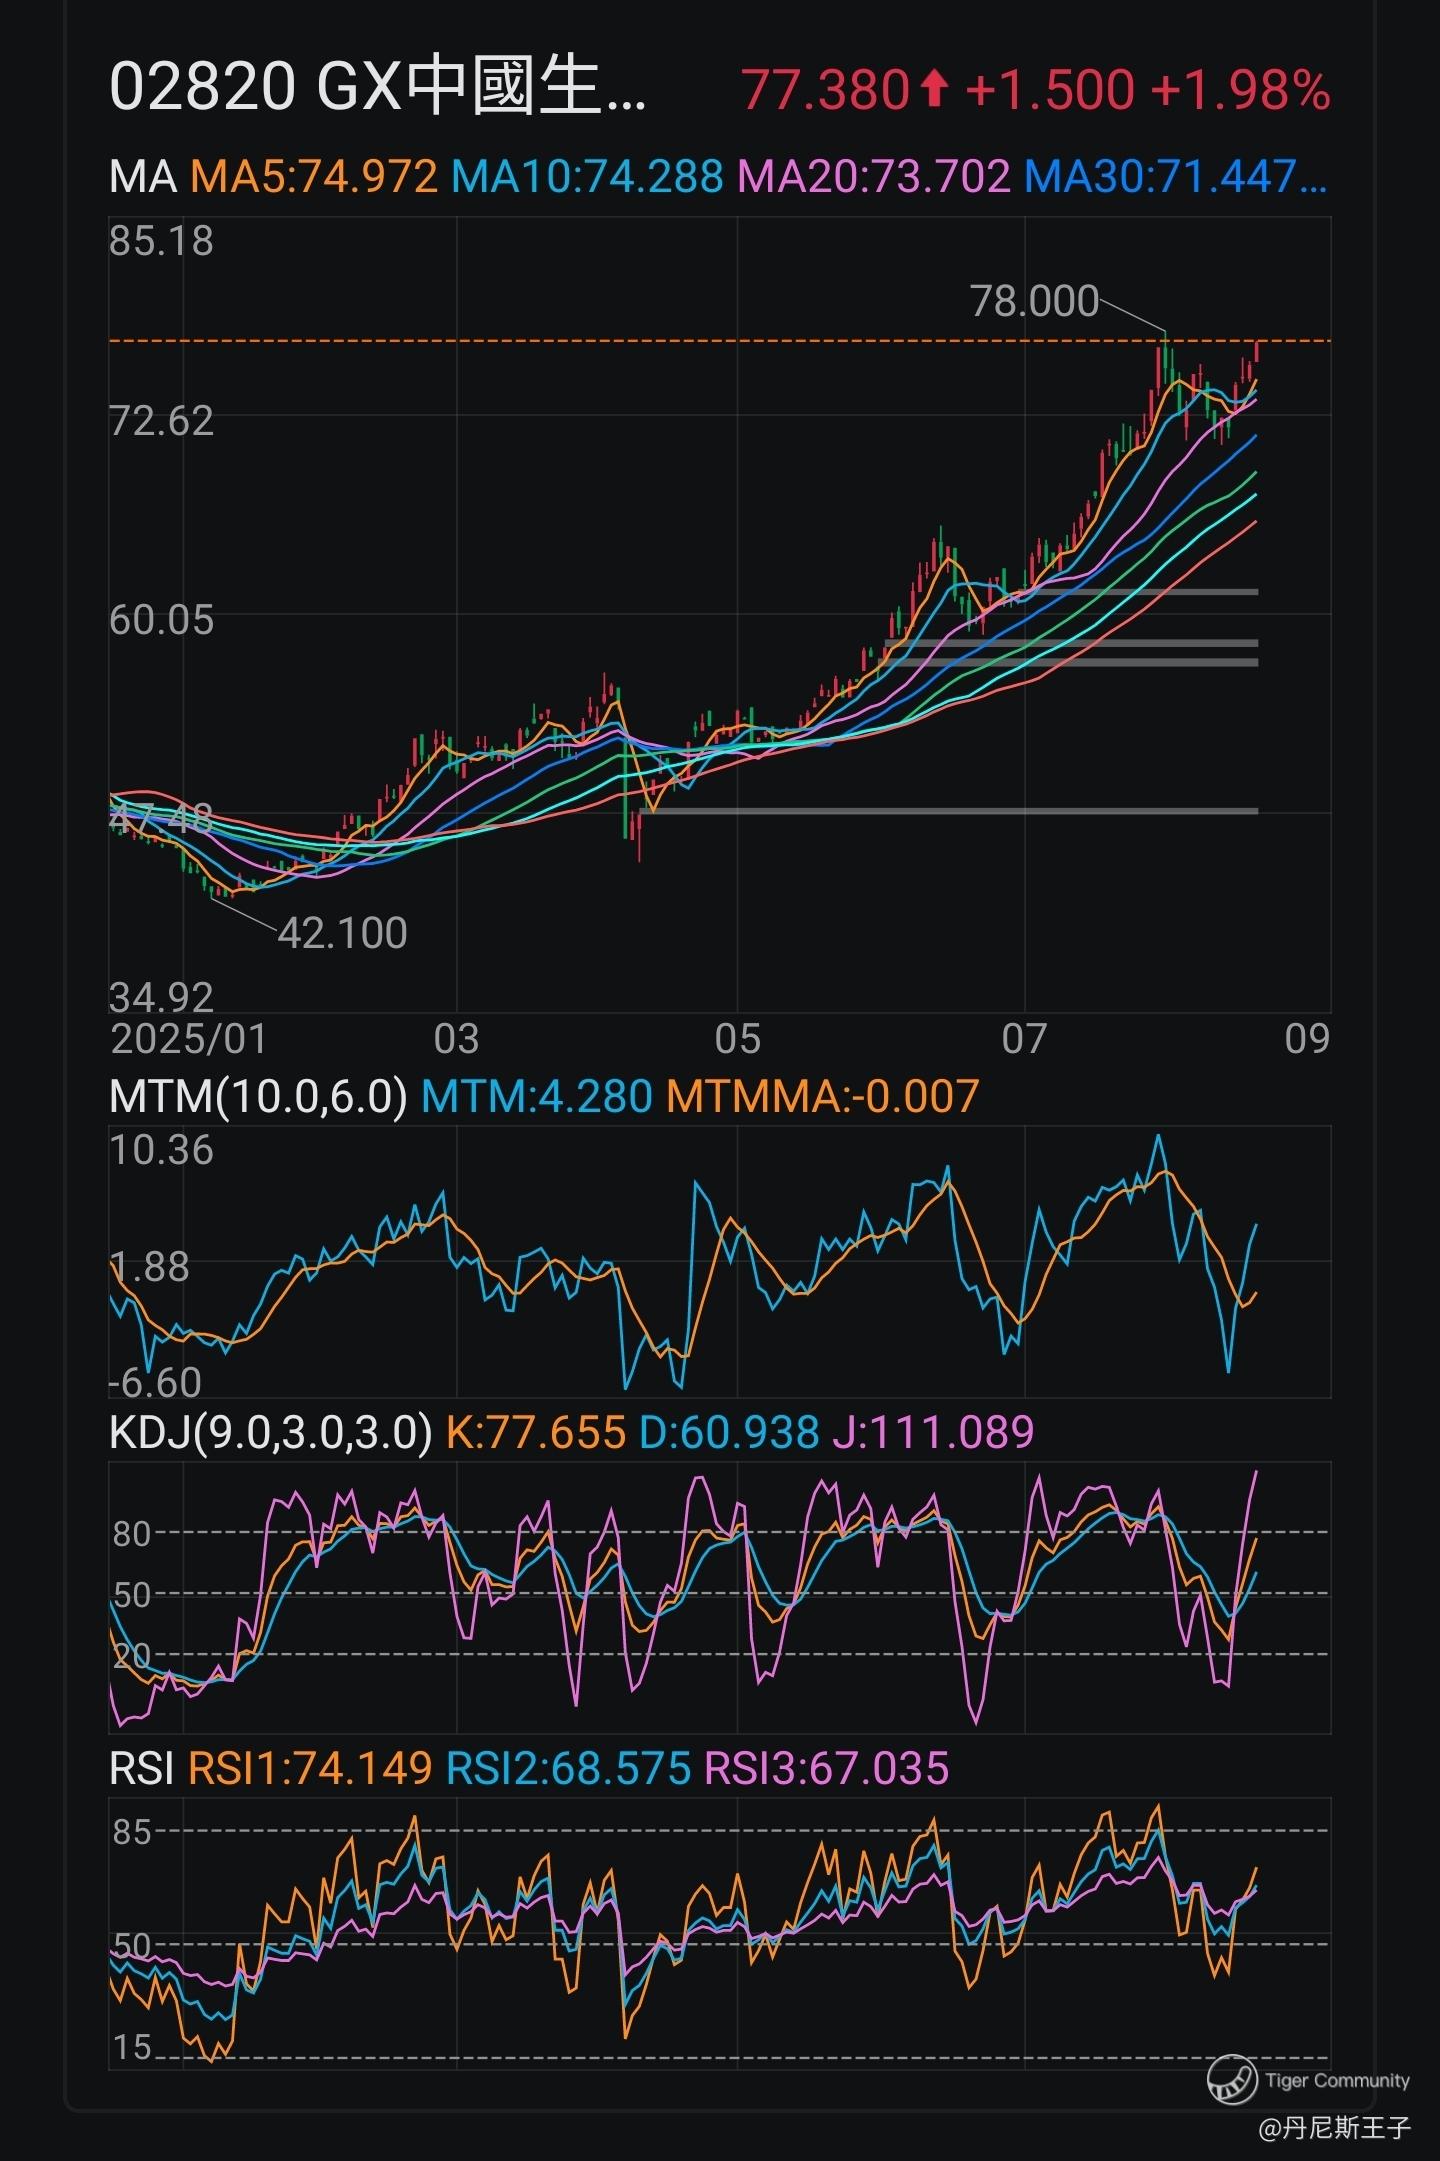Click the 09 month axis label
The height and width of the screenshot is (2161, 1440).
tap(1307, 1038)
